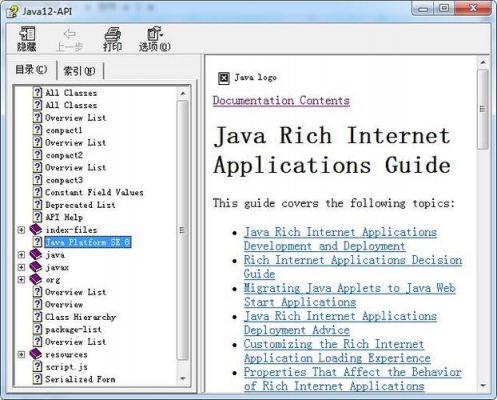Open Customizing the Rich Internet Application Loading Experience link
497x400 pixels.
(337, 351)
